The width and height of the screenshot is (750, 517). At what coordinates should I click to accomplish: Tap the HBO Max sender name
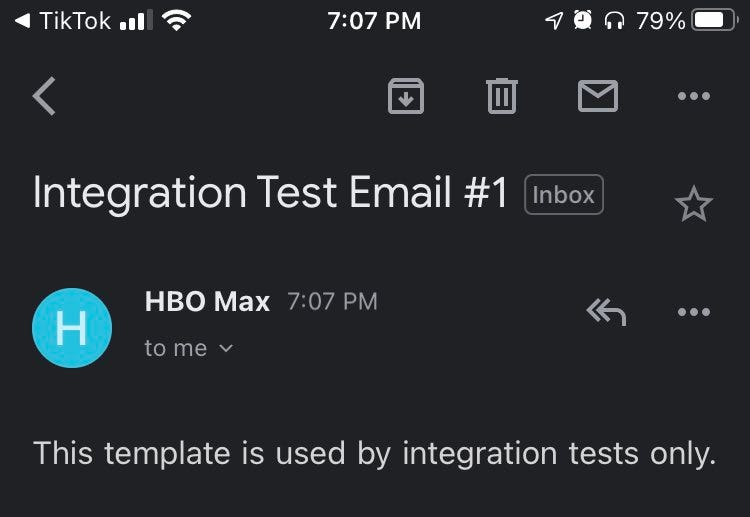point(207,302)
